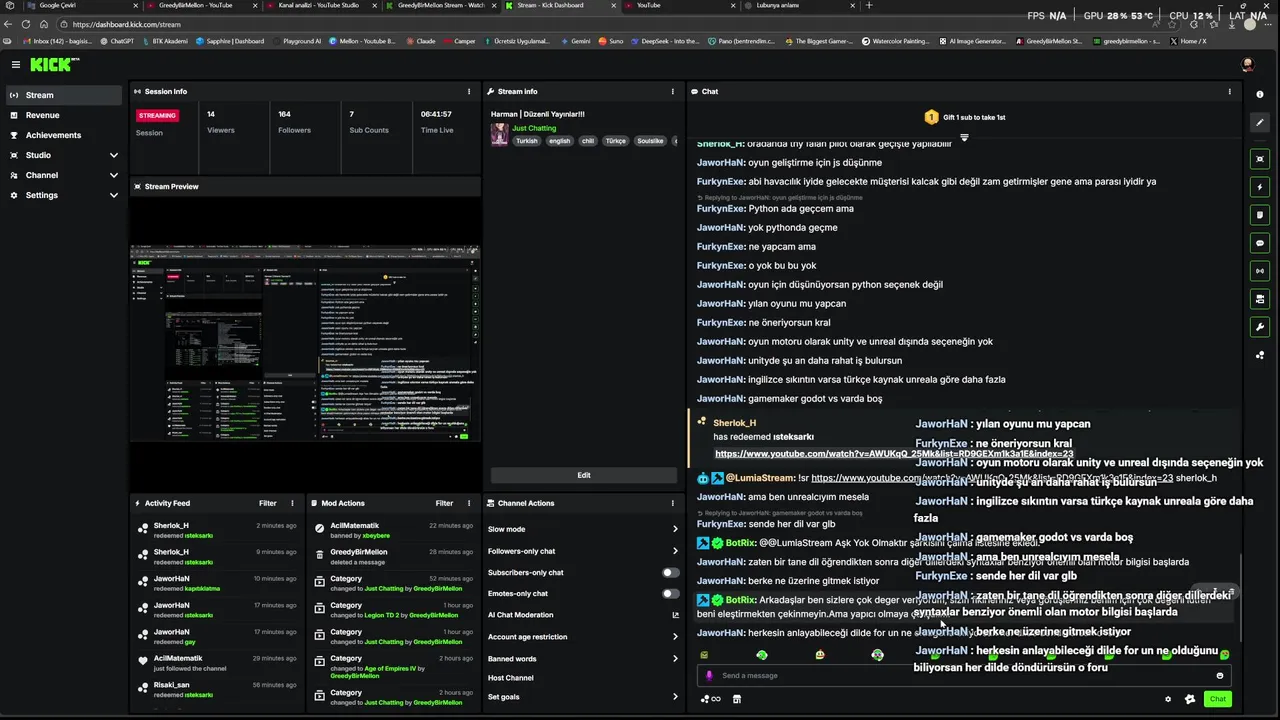Open Mod Actions Filter dropdown
The image size is (1280, 720).
[x=444, y=504]
